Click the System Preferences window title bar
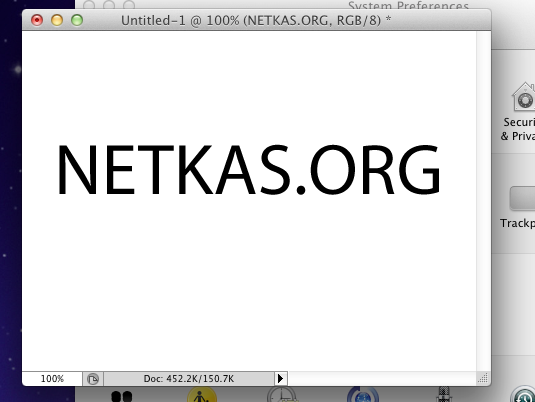Screen dimensions: 535x402 point(408,4)
